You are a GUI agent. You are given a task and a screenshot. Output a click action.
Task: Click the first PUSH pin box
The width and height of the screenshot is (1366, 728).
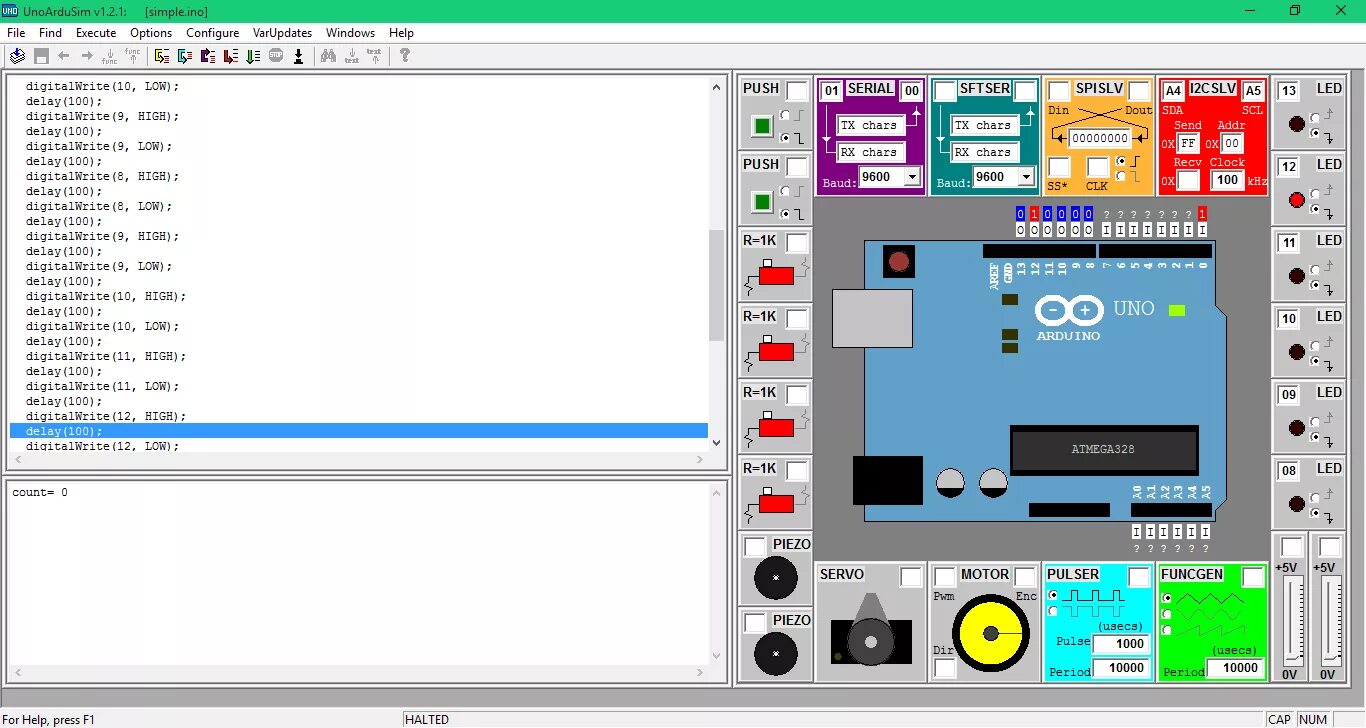click(797, 91)
